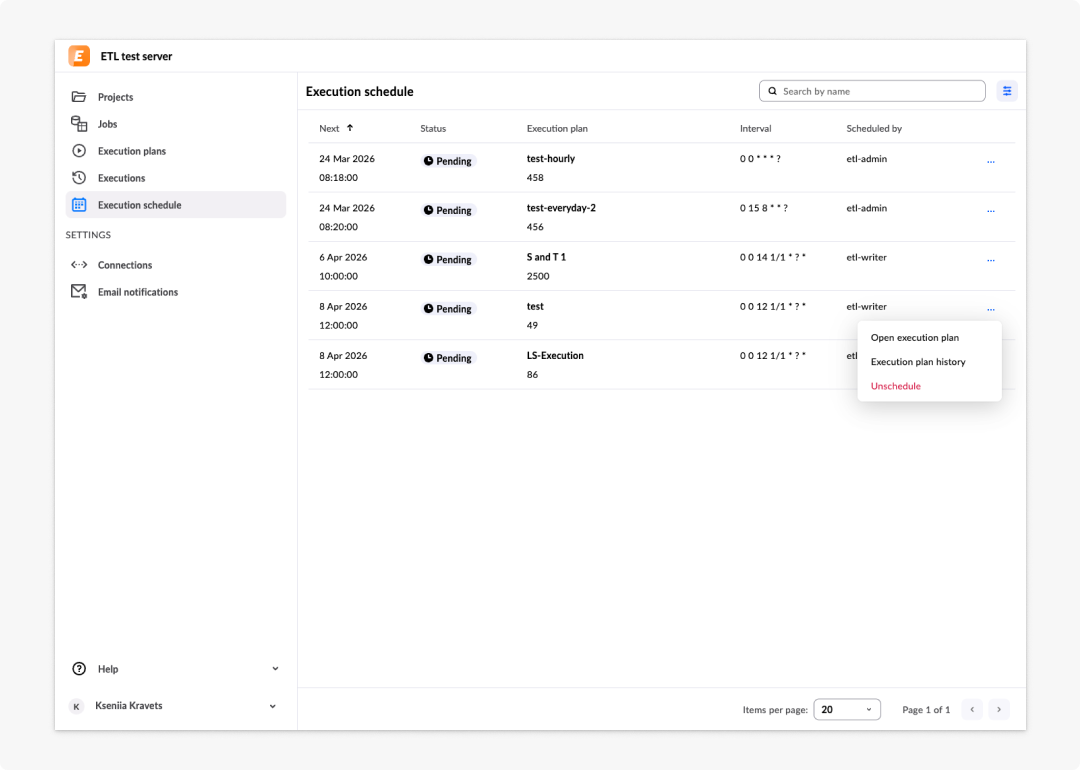Open the S and T 1 plan link
The width and height of the screenshot is (1080, 770).
pos(546,257)
